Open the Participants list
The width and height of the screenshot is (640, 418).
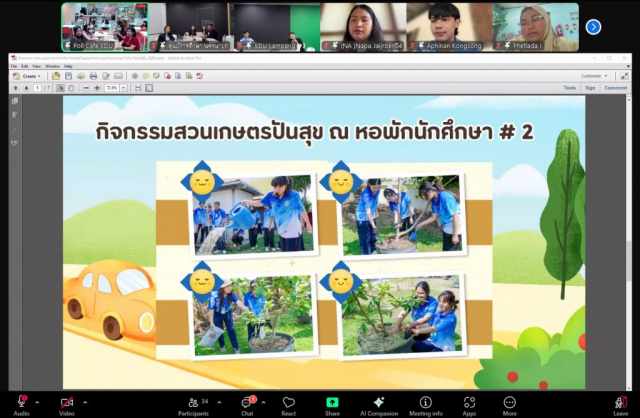click(x=192, y=402)
